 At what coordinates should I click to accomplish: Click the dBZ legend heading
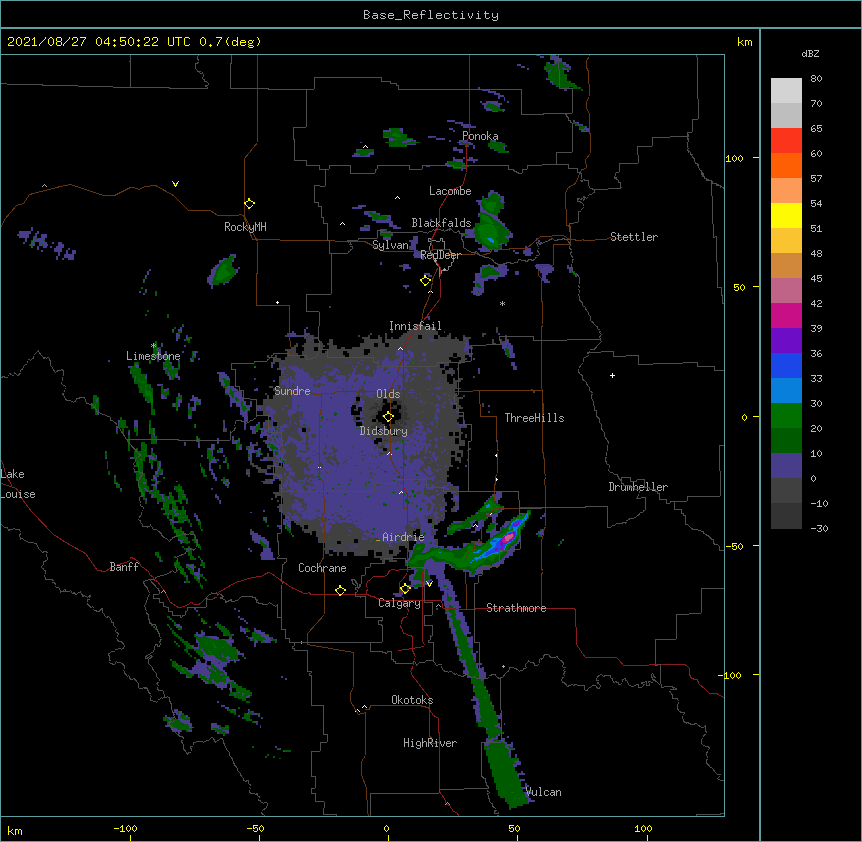click(x=810, y=54)
